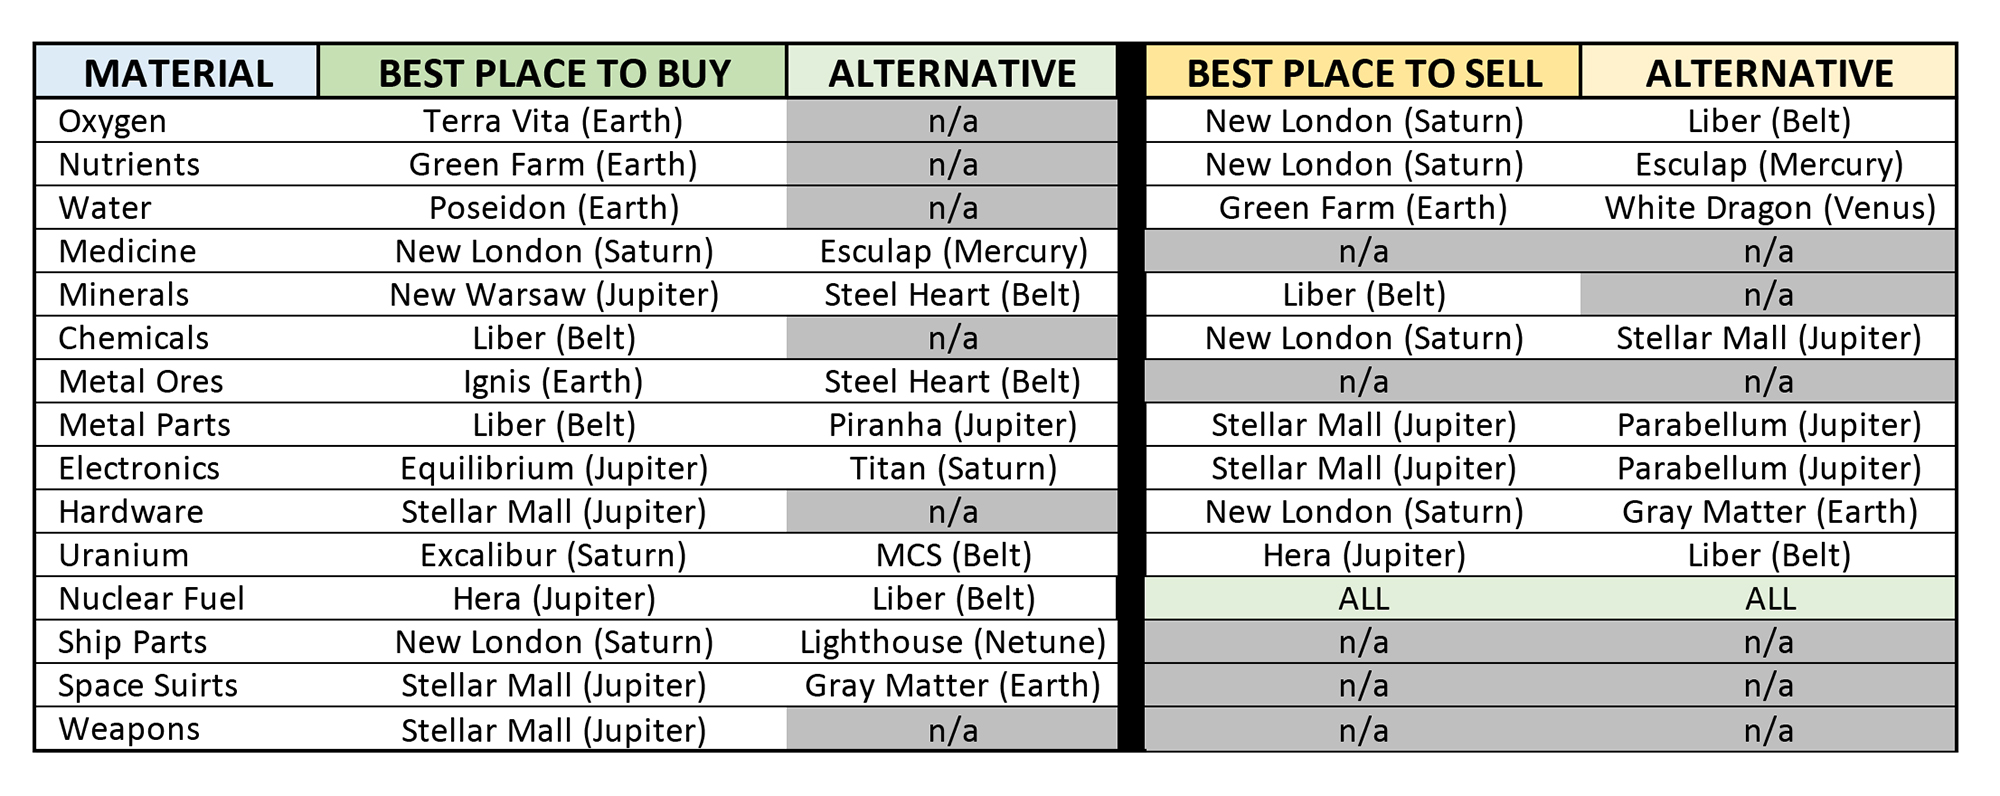This screenshot has height=796, width=2000.
Task: Click the MCS (Belt) cell
Action: [953, 555]
